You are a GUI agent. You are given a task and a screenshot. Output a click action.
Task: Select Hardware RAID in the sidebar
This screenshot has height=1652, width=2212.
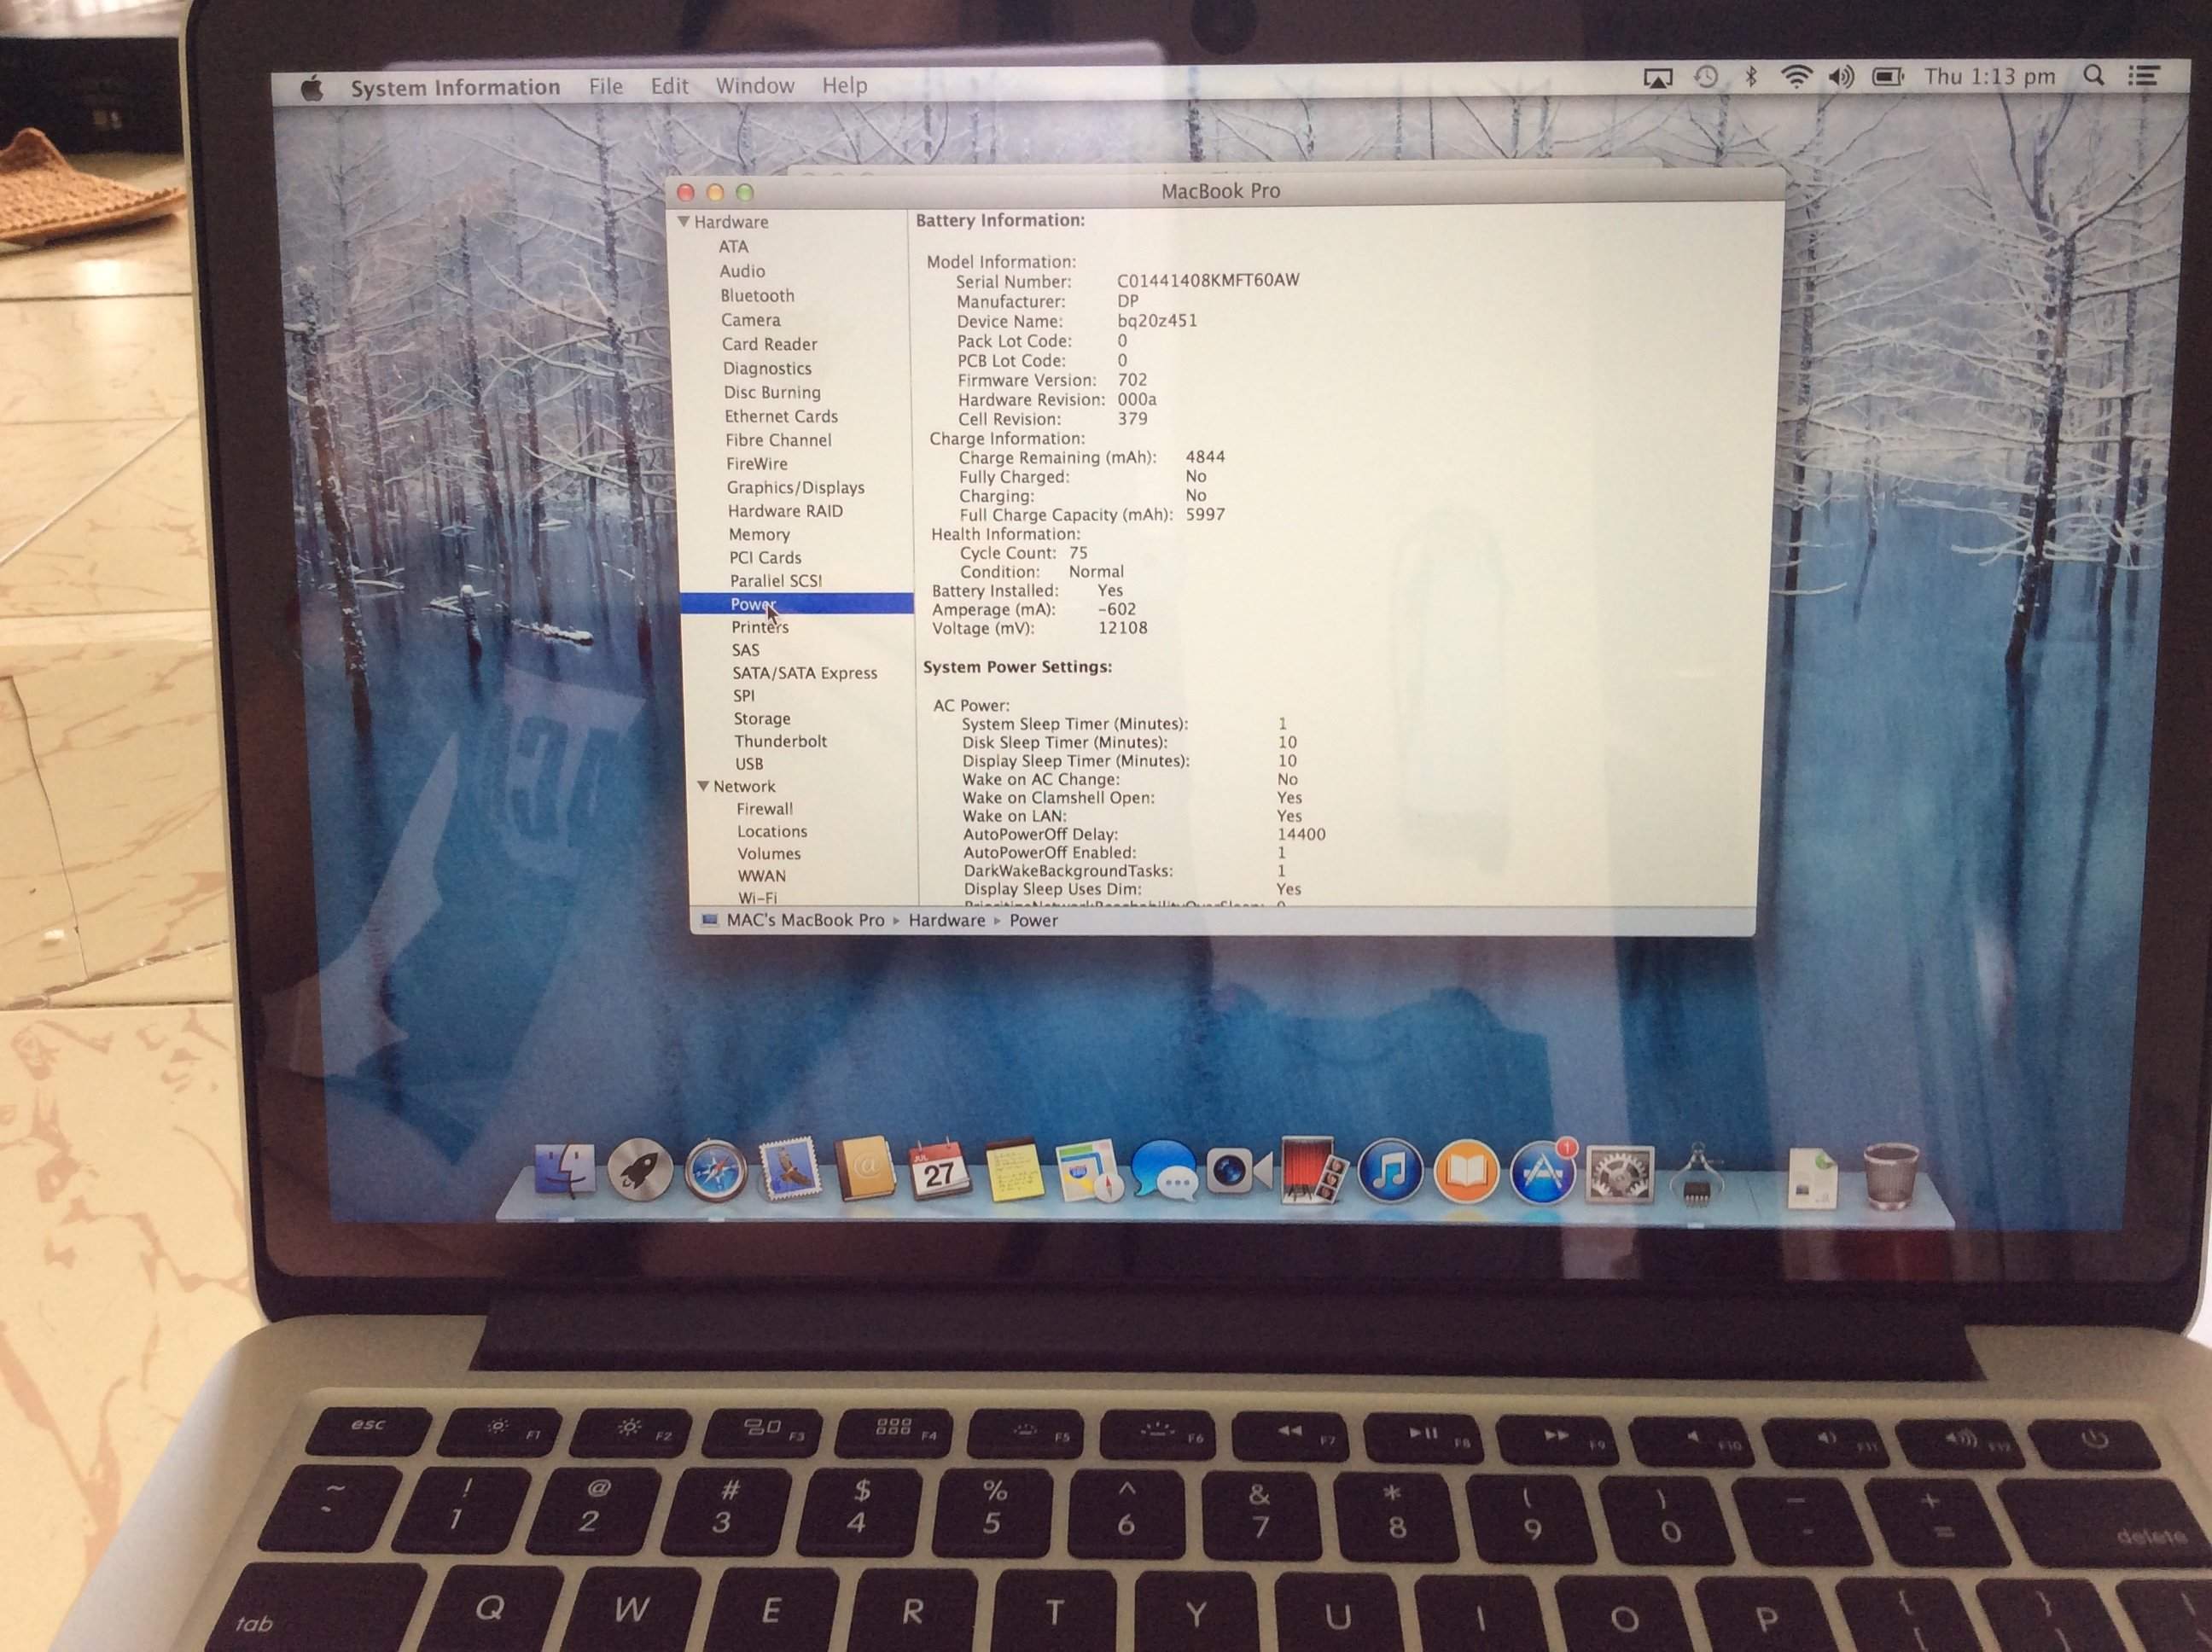785,511
